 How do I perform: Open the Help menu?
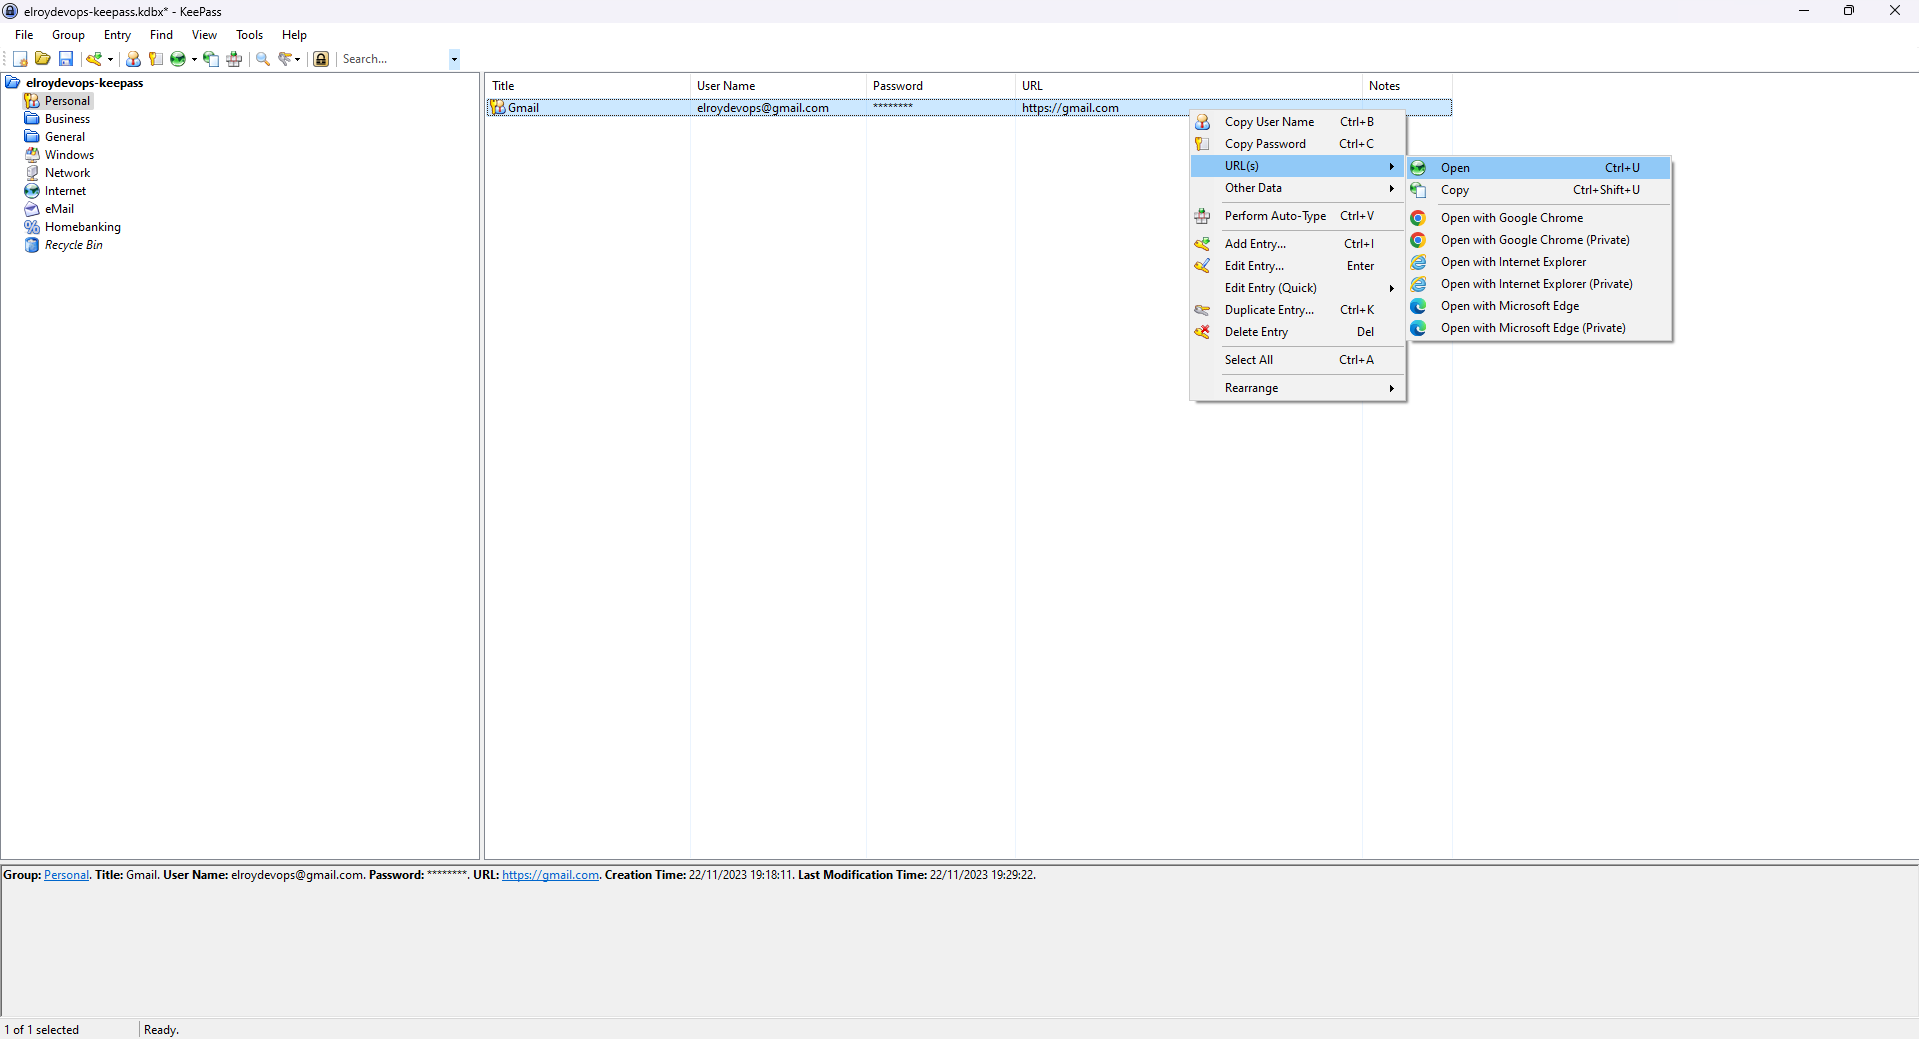coord(294,35)
